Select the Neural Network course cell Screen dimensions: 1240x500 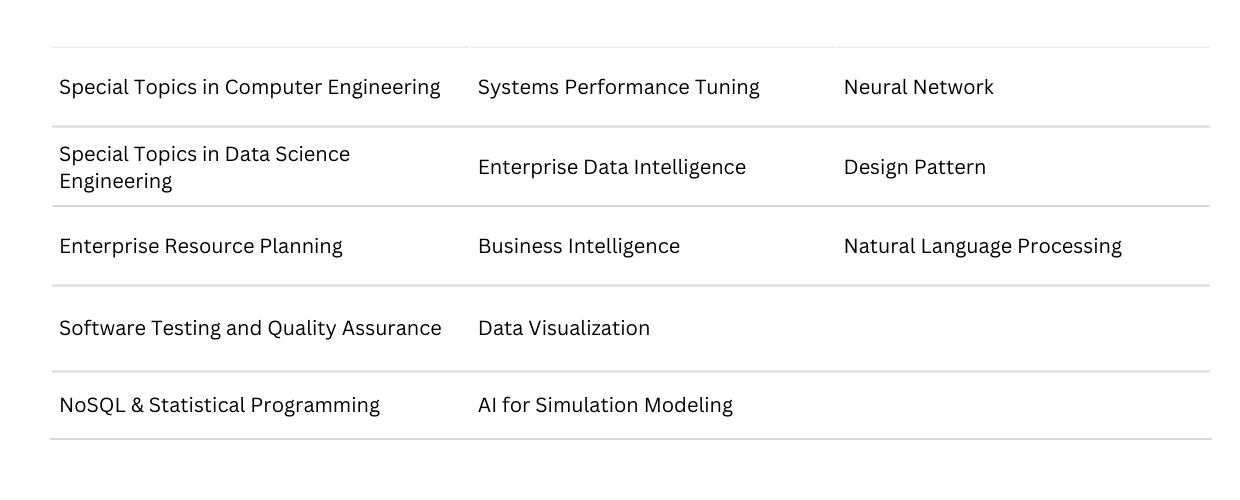[918, 87]
